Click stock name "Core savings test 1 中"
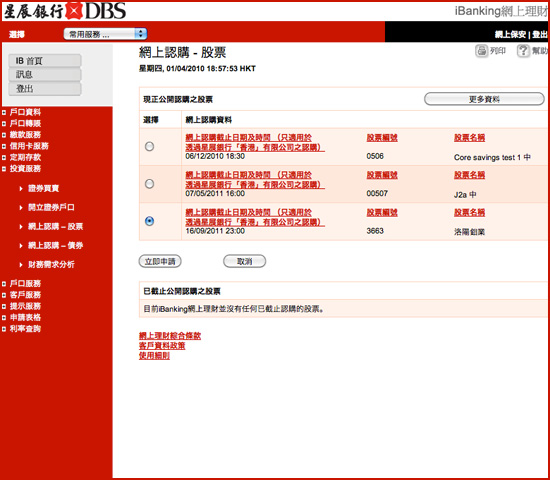The width and height of the screenshot is (550, 480). click(492, 158)
